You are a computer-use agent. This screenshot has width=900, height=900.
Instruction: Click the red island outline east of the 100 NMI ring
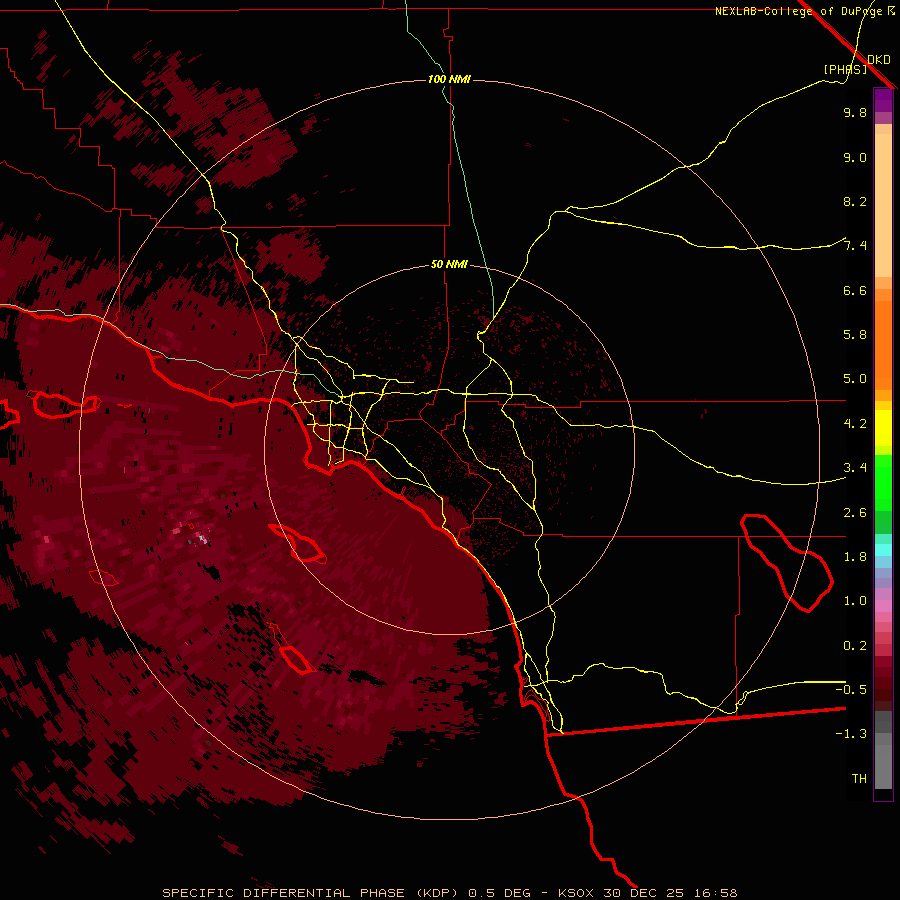788,562
